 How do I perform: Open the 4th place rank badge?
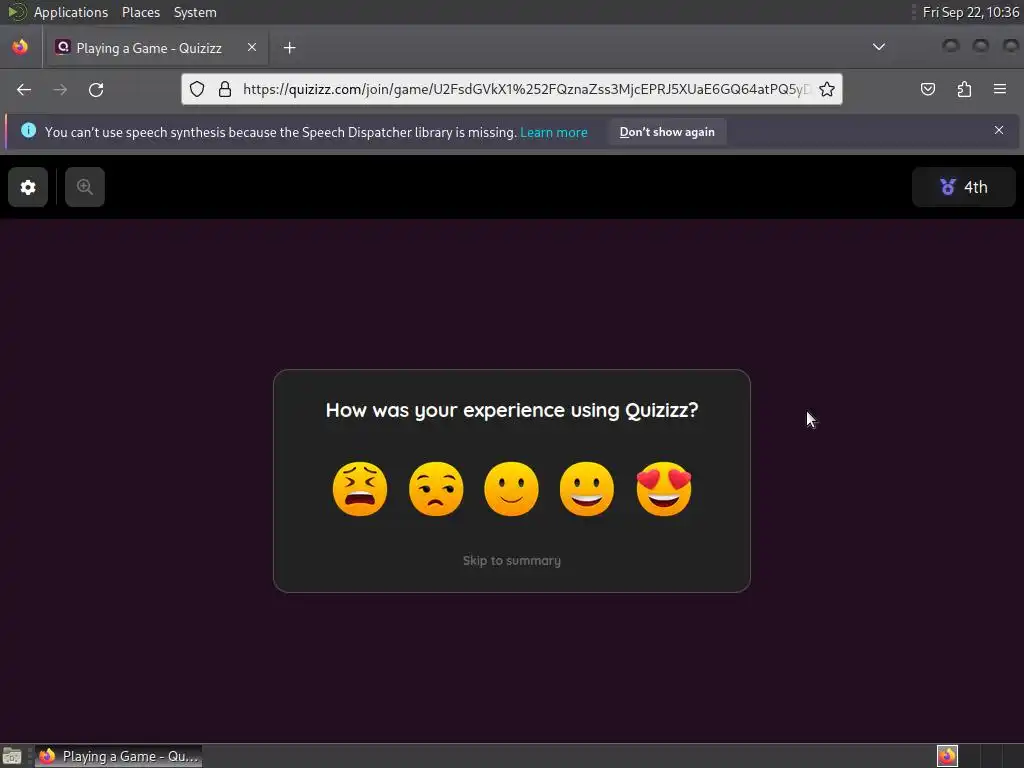click(x=963, y=187)
